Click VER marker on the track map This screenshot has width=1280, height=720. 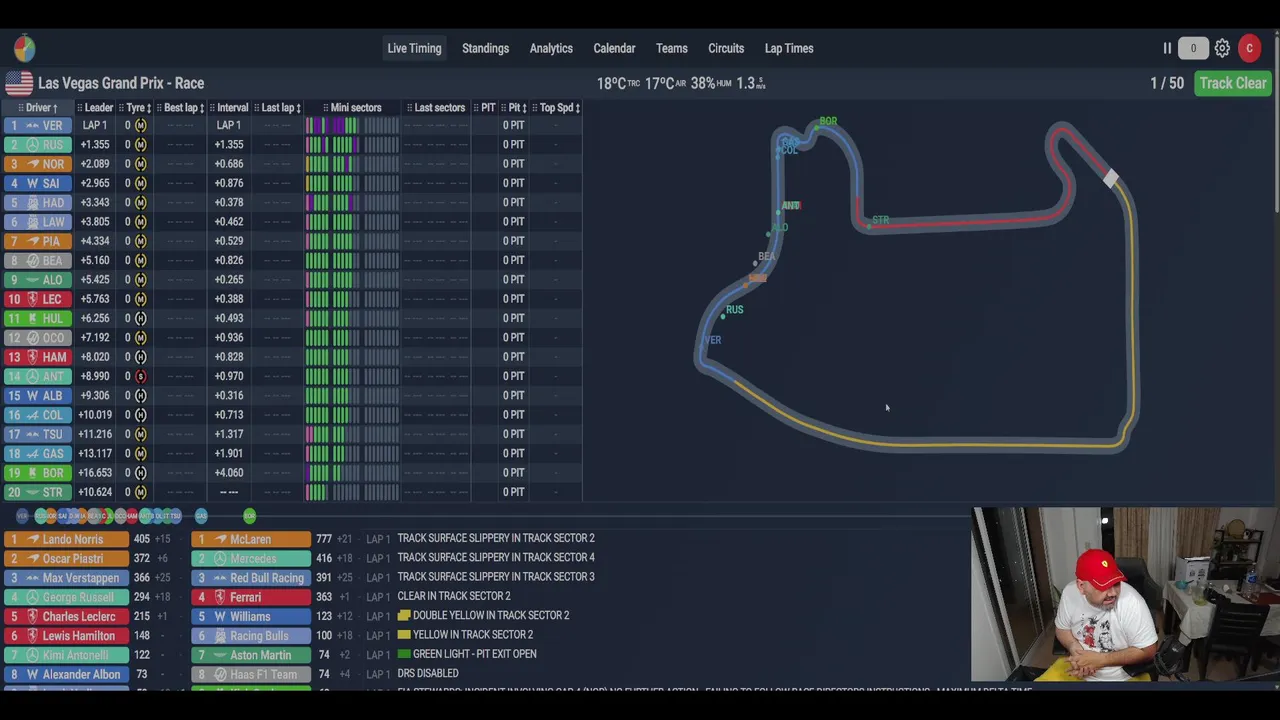click(709, 341)
